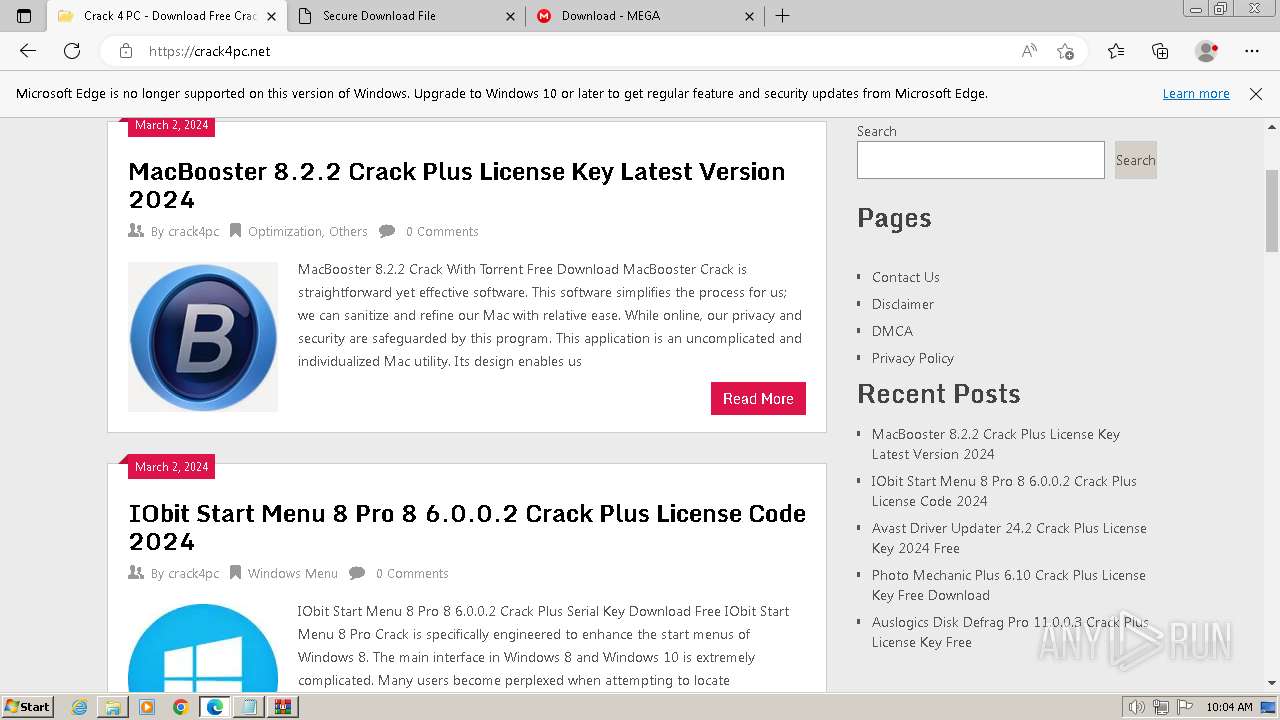Open the Windows Menu category link
The height and width of the screenshot is (720, 1280).
pyautogui.click(x=293, y=573)
